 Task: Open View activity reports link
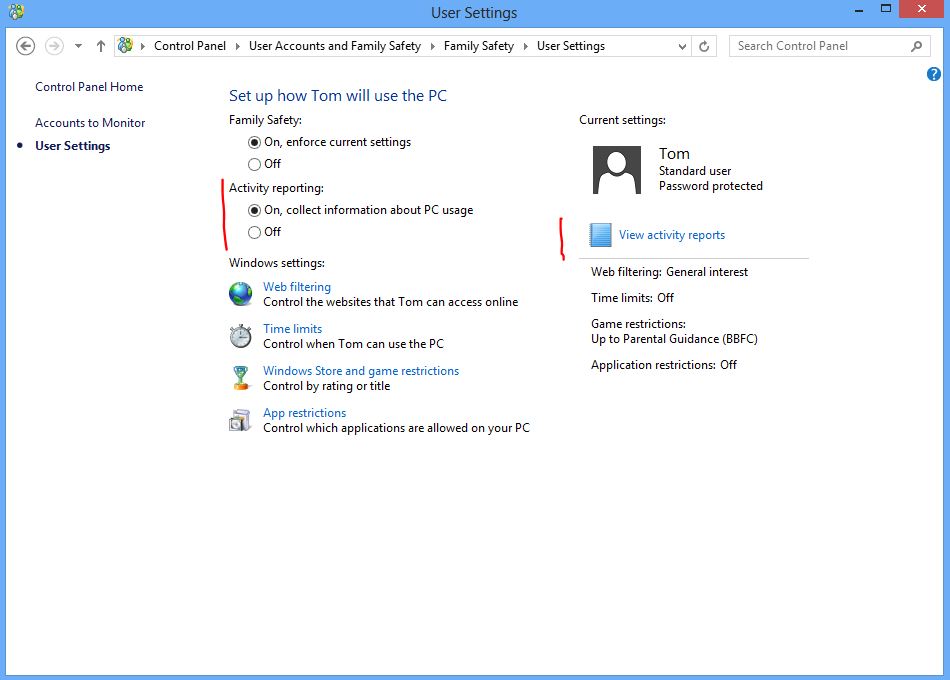click(672, 235)
